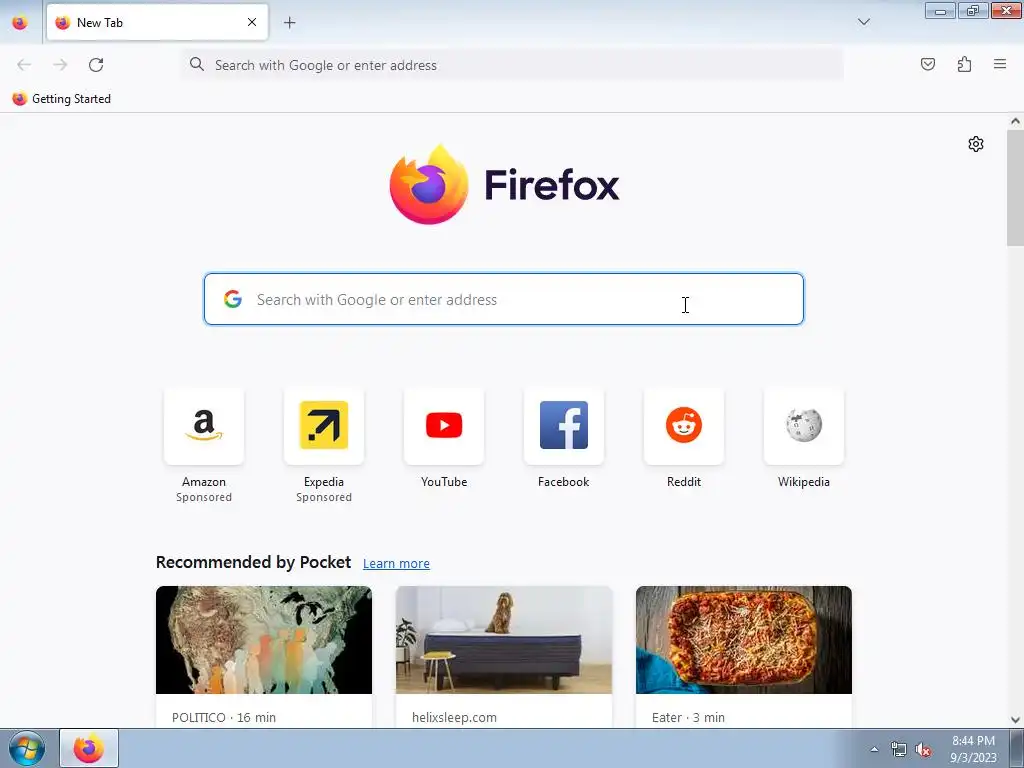The height and width of the screenshot is (768, 1024).
Task: Click the page scrollbar thumb
Action: click(x=1015, y=189)
